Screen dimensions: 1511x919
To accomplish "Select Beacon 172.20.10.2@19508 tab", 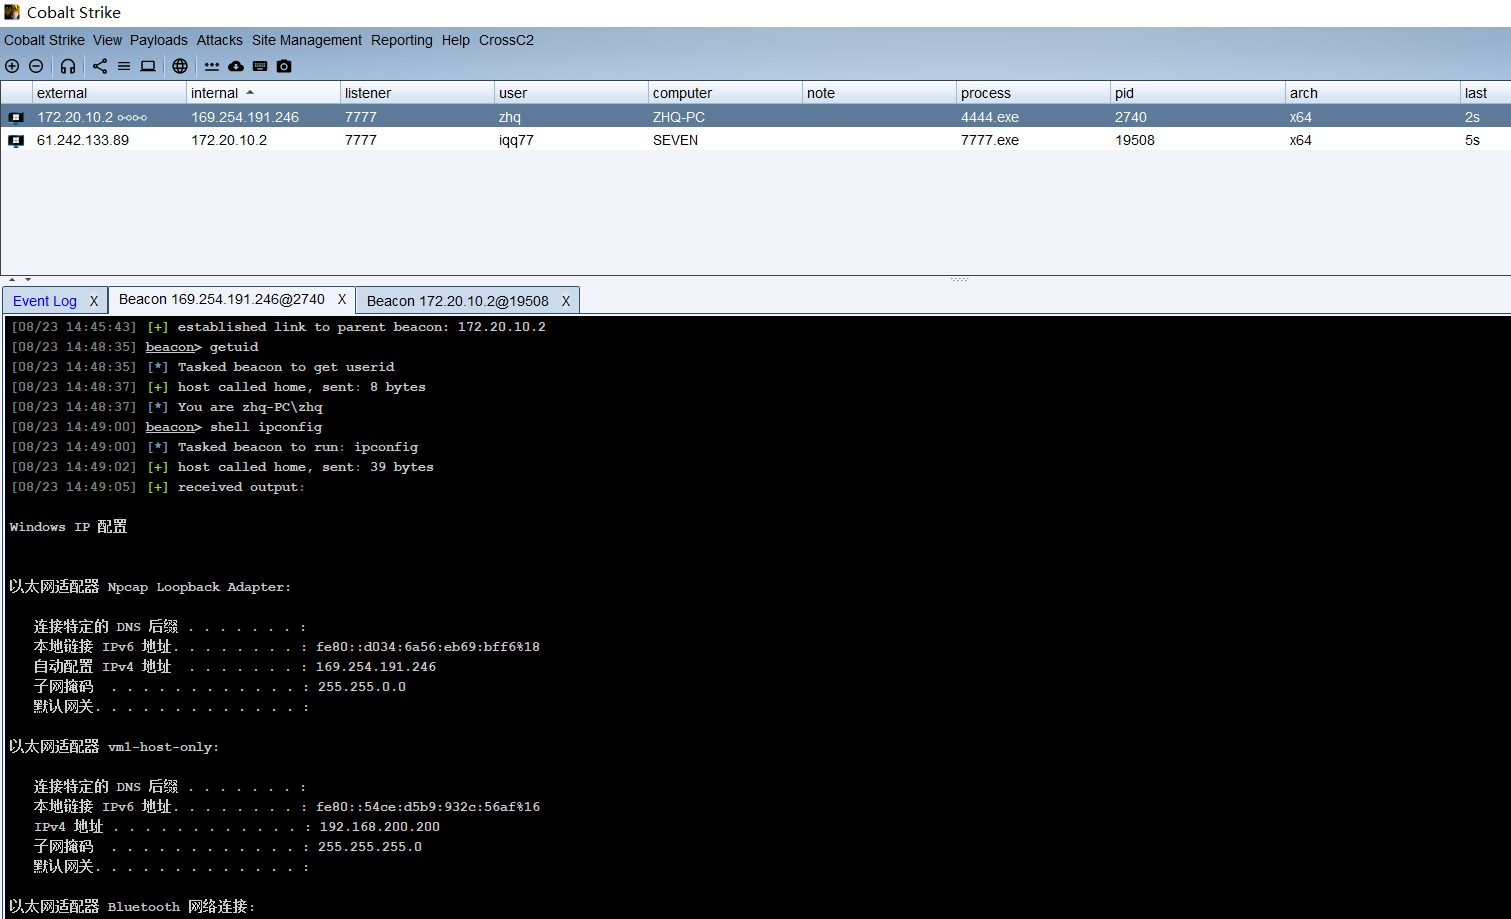I will click(458, 301).
